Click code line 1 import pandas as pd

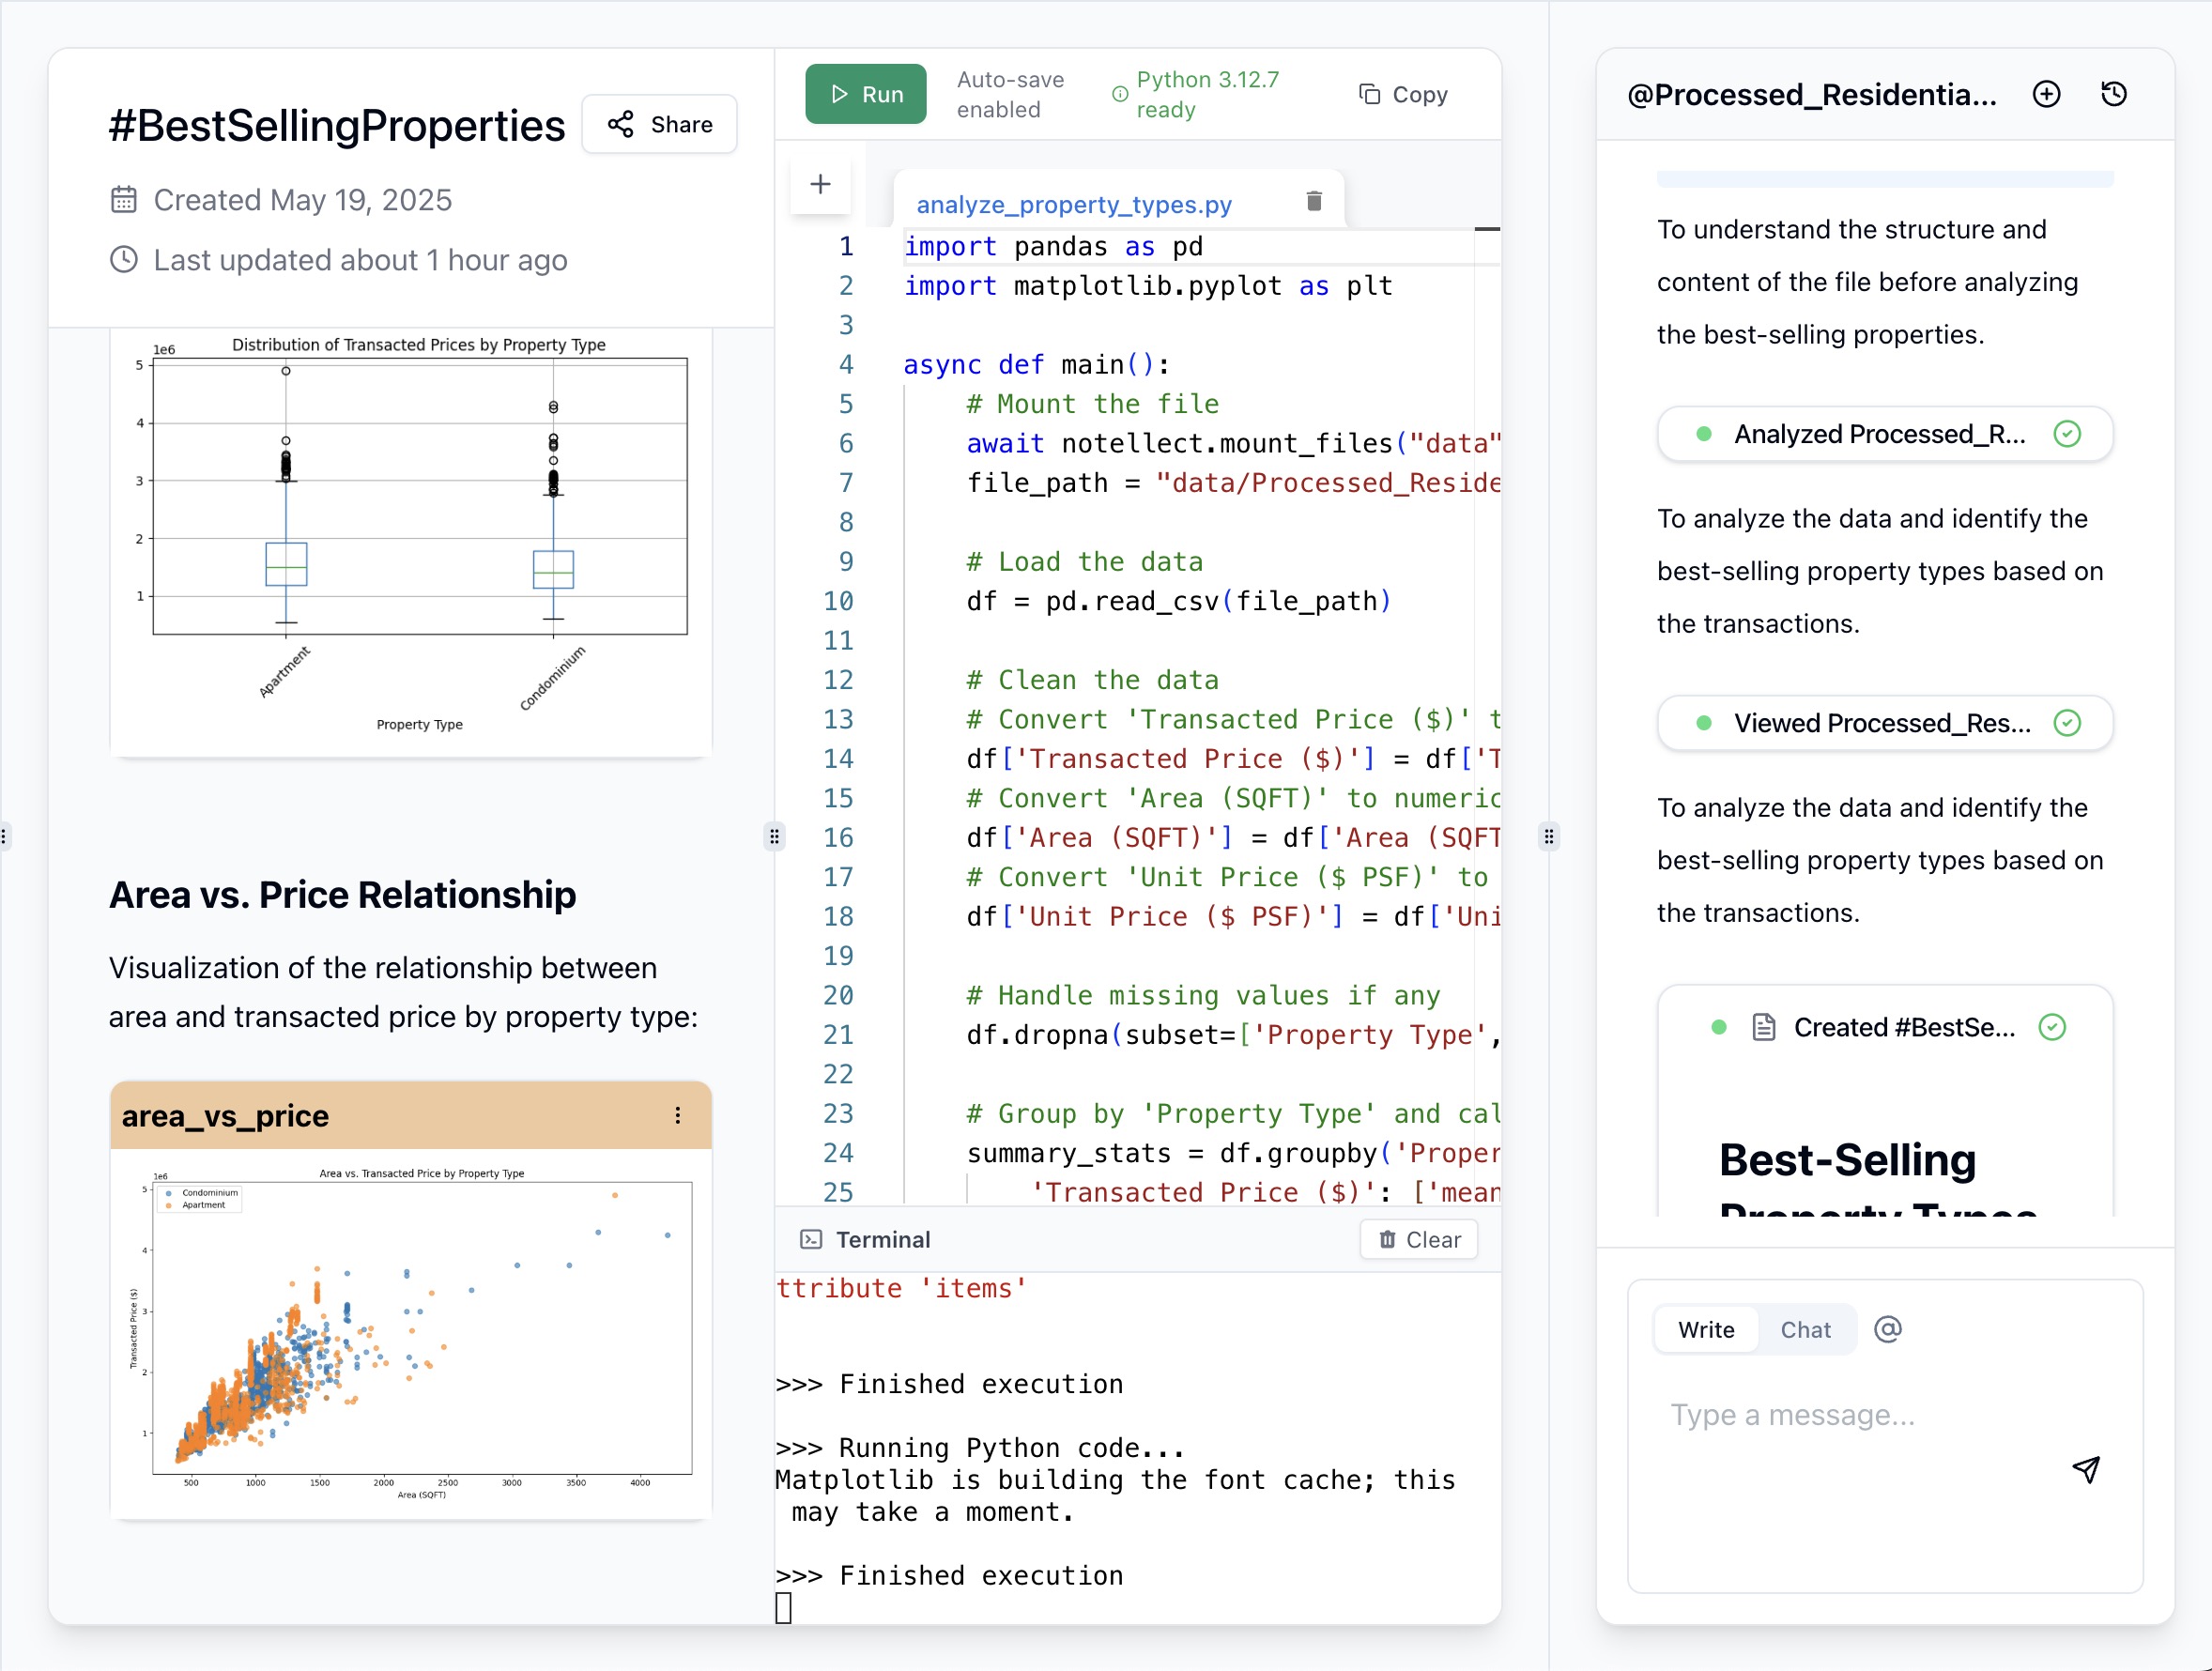coord(1053,246)
